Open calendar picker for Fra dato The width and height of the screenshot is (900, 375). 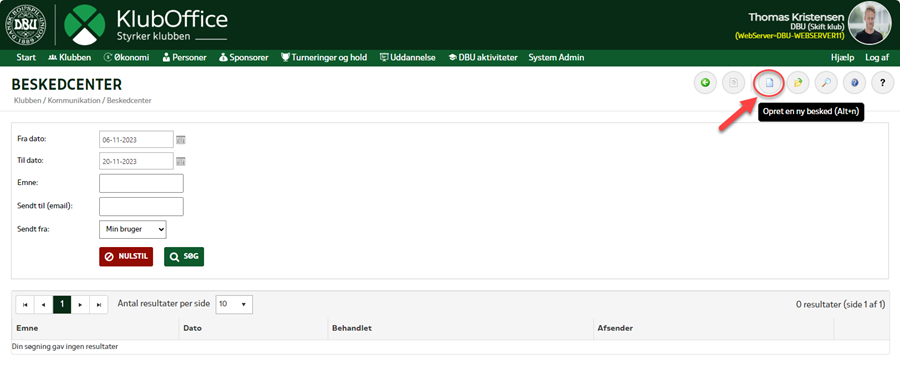[x=181, y=140]
